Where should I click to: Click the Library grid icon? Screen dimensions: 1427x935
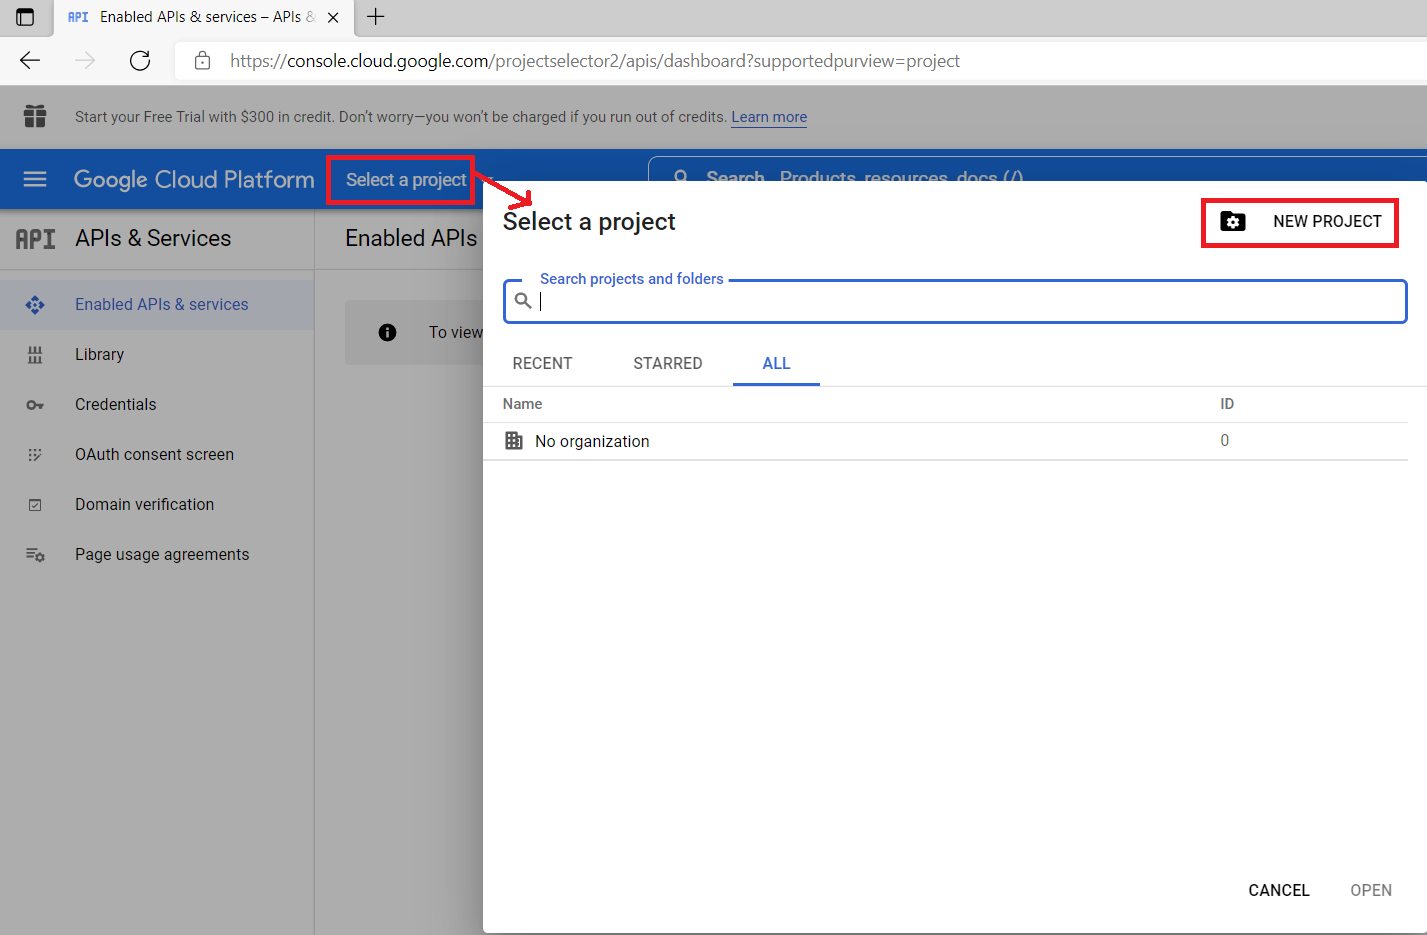[35, 355]
